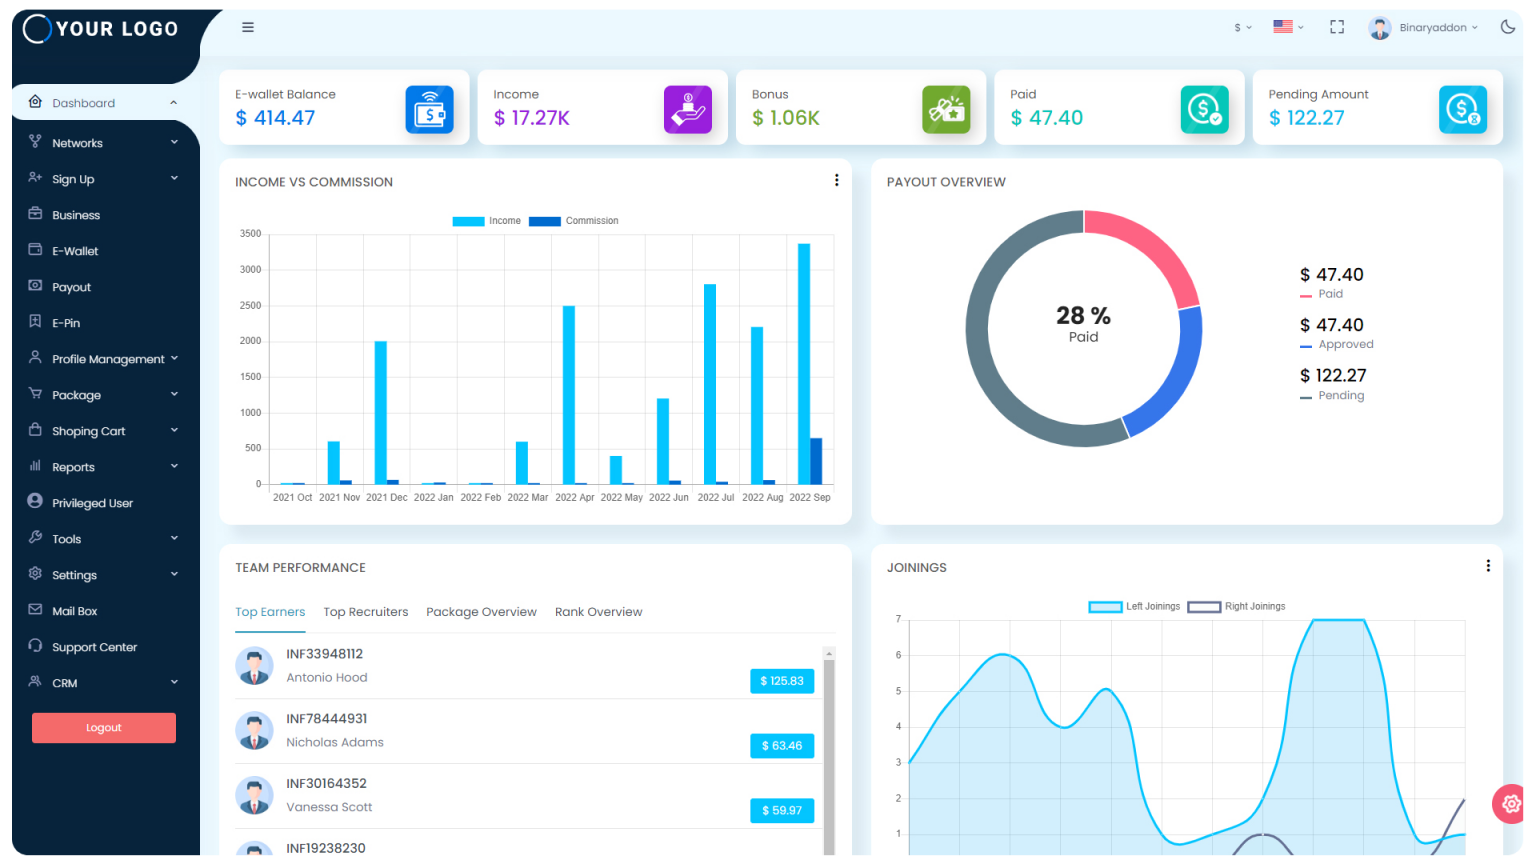Viewport: 1536px width, 864px height.
Task: Open the language flag dropdown
Action: (x=1288, y=27)
